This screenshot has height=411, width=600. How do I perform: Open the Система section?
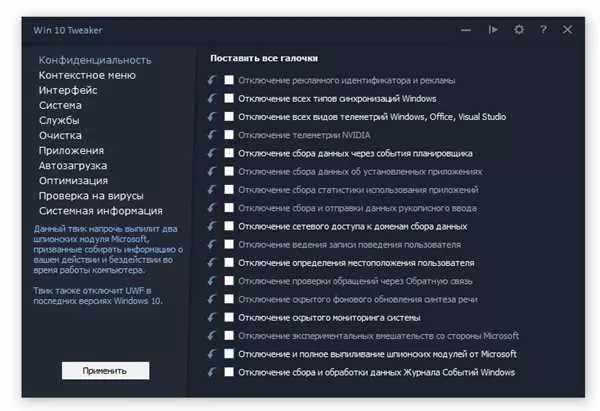point(60,105)
